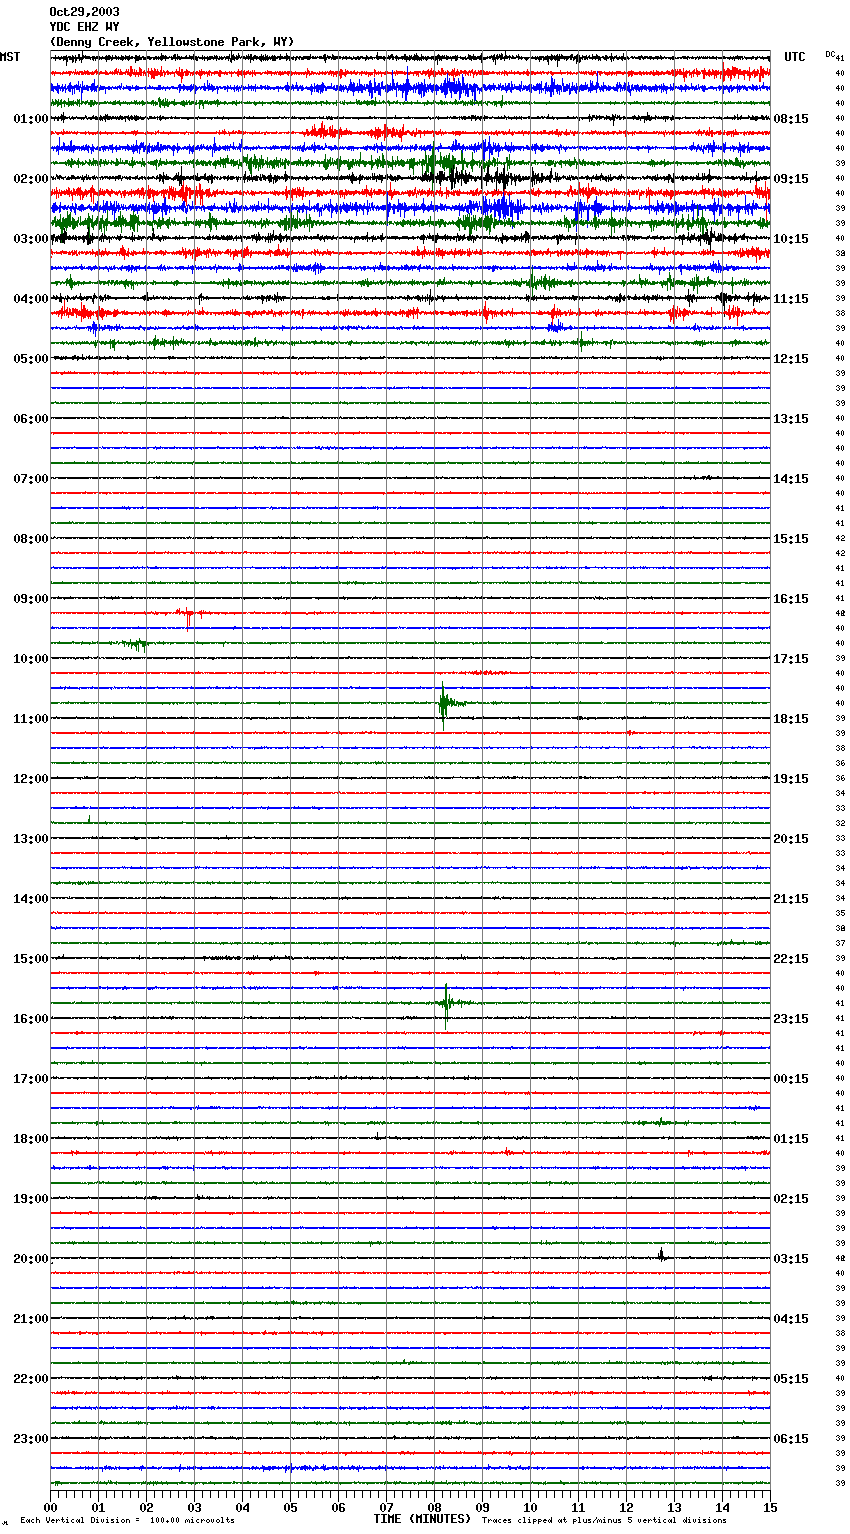Image resolution: width=850 pixels, height=1534 pixels.
Task: Click the 08 minute axis tick label
Action: (434, 1507)
